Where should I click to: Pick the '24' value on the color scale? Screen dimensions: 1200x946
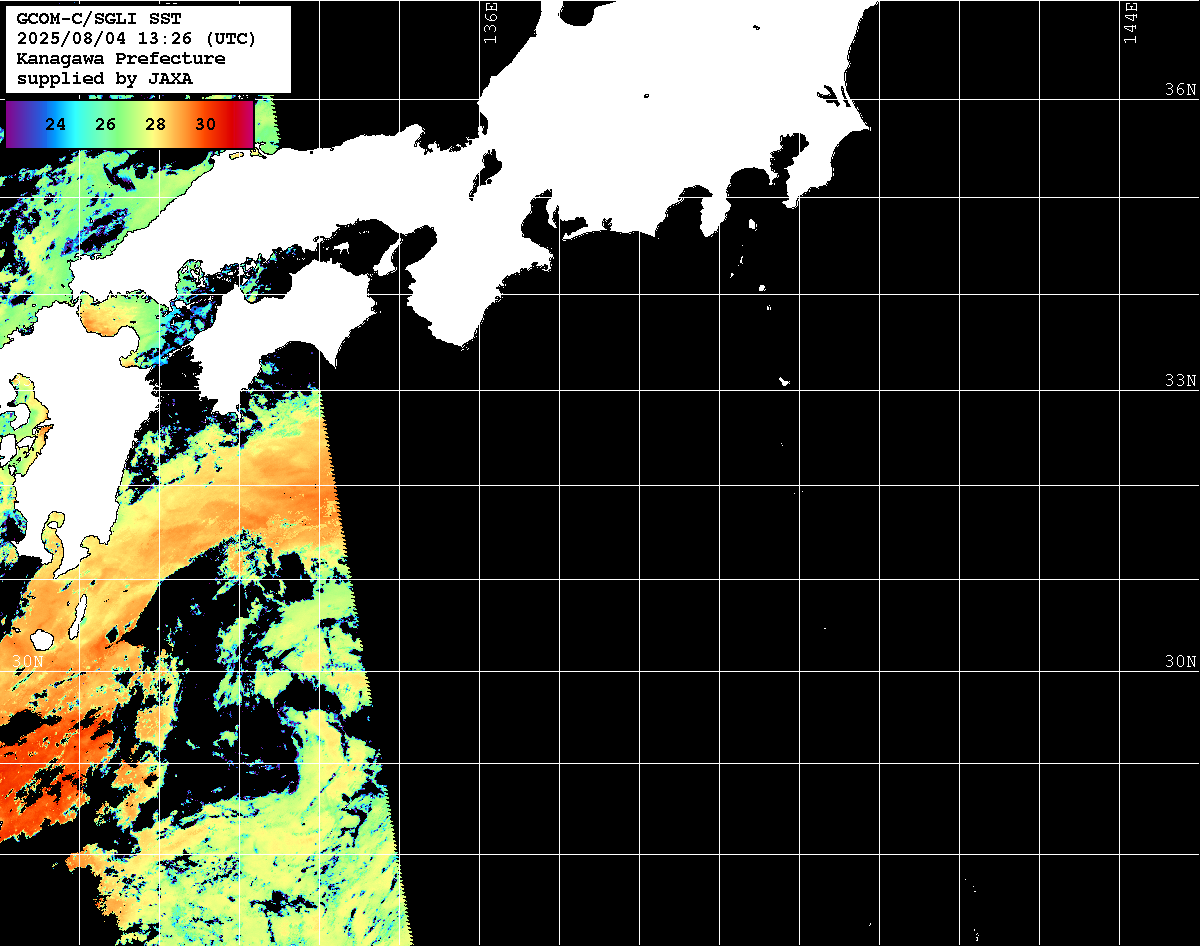(56, 125)
